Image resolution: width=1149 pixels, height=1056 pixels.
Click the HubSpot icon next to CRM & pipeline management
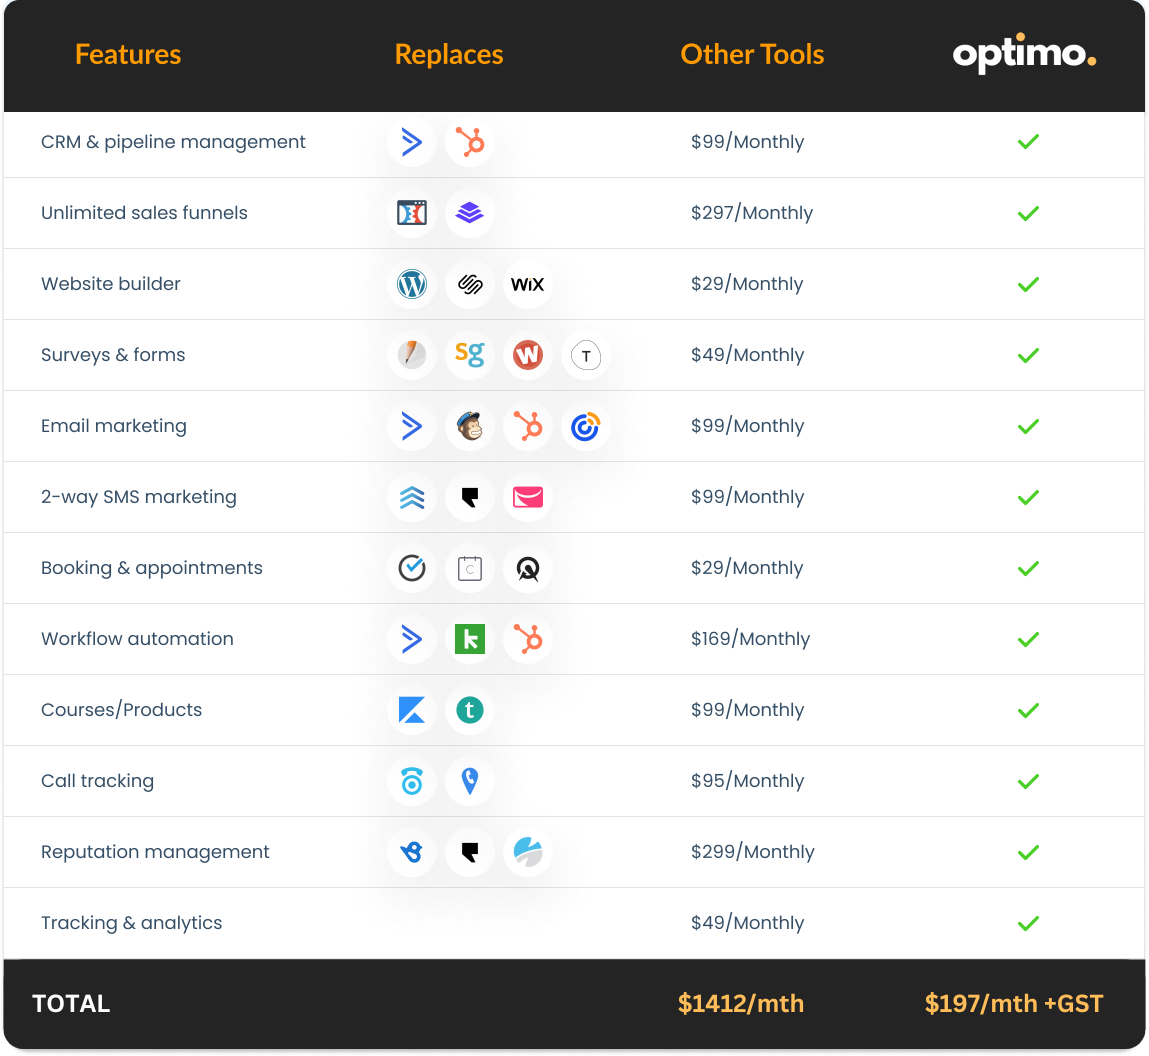click(469, 142)
